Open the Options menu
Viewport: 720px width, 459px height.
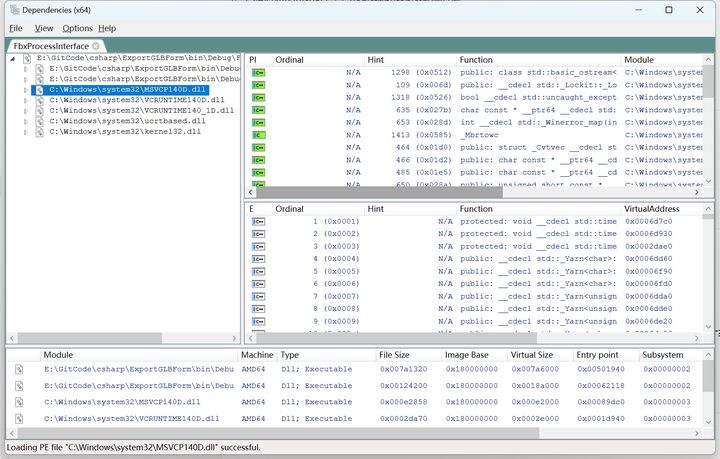[77, 28]
